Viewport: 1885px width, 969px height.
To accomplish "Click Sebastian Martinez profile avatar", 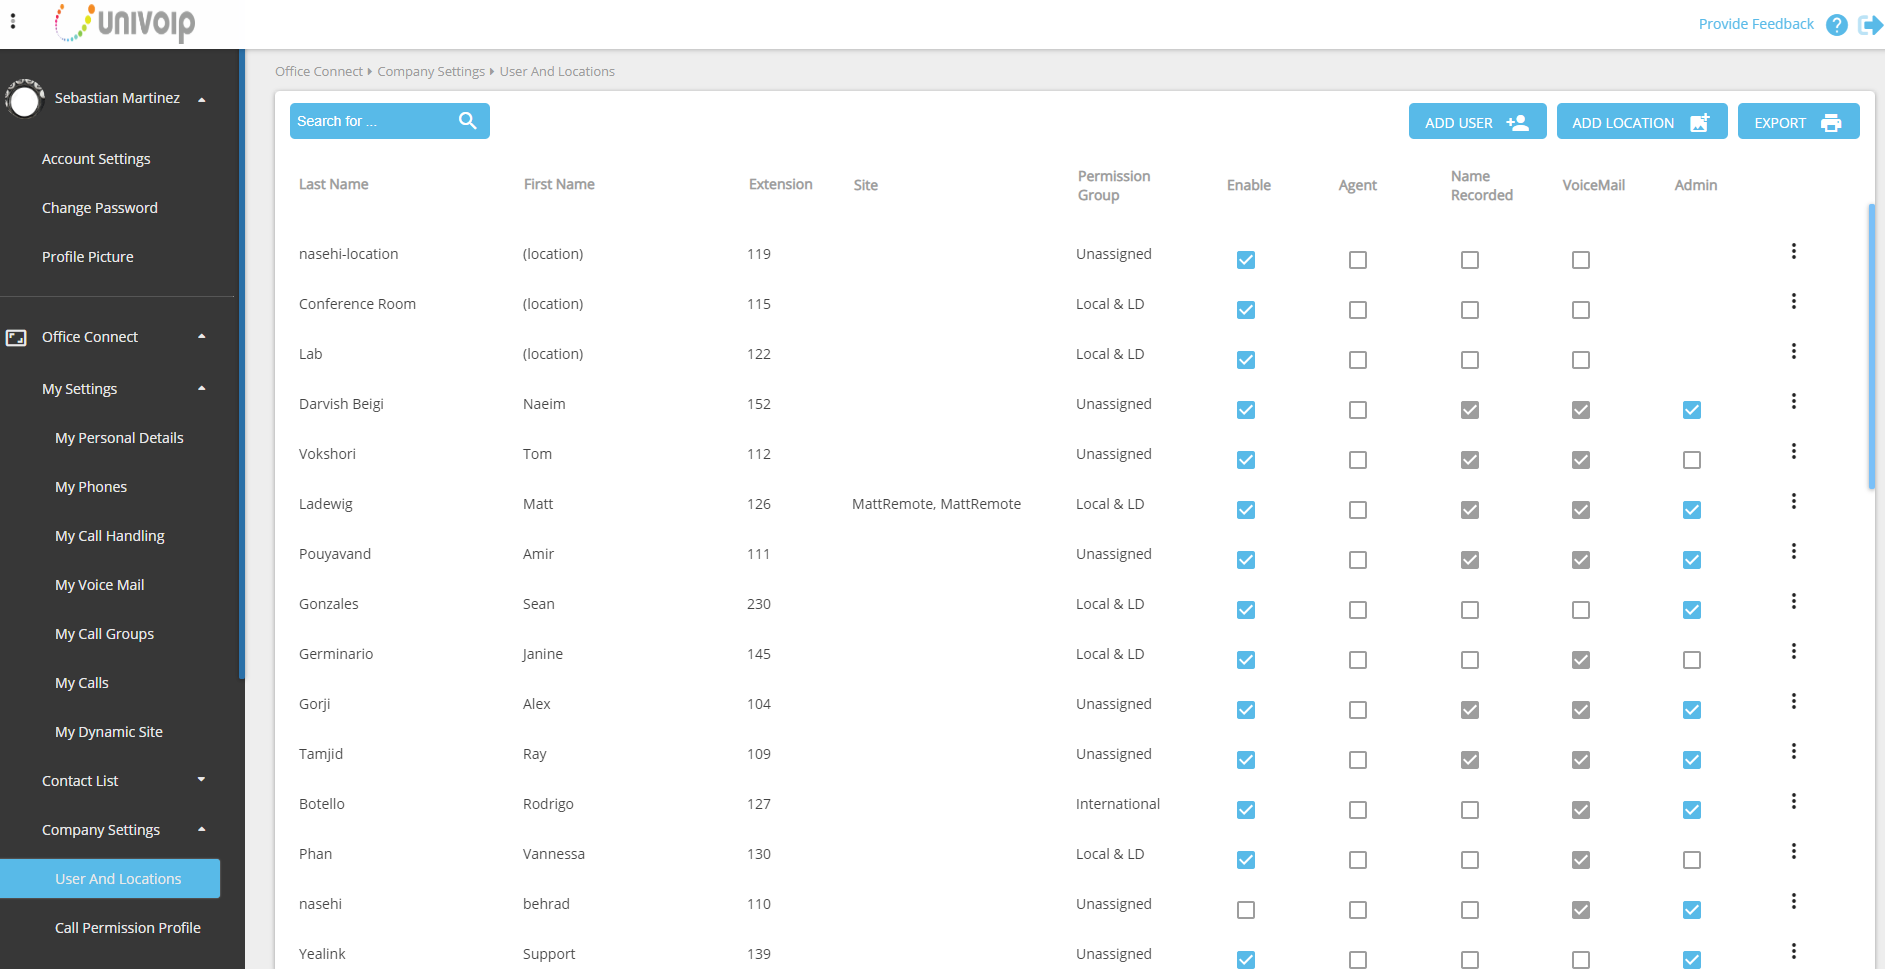I will pyautogui.click(x=24, y=99).
